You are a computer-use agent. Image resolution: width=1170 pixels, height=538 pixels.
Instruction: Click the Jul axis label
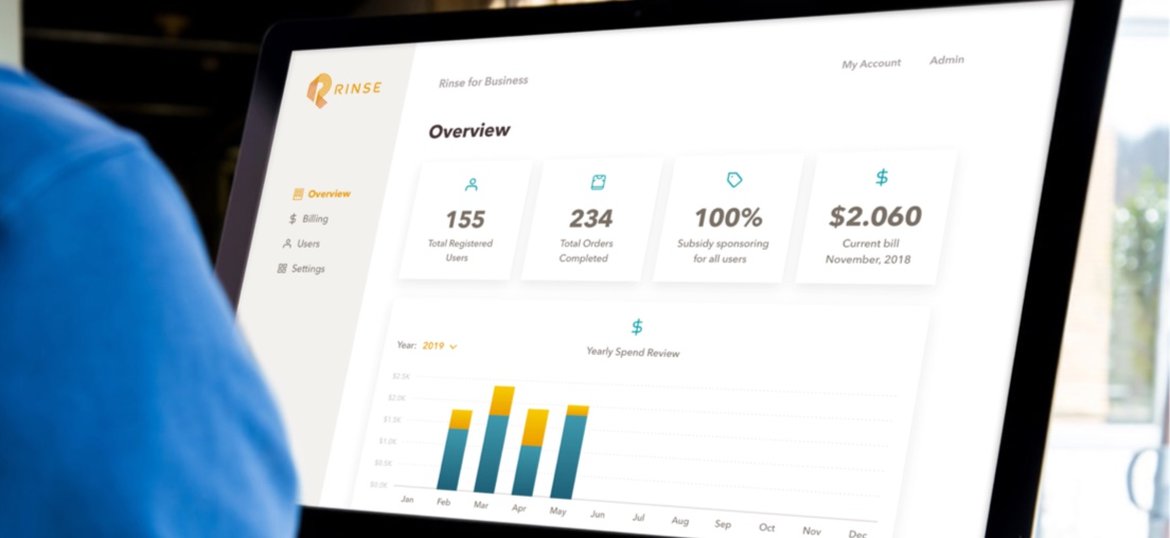point(638,517)
